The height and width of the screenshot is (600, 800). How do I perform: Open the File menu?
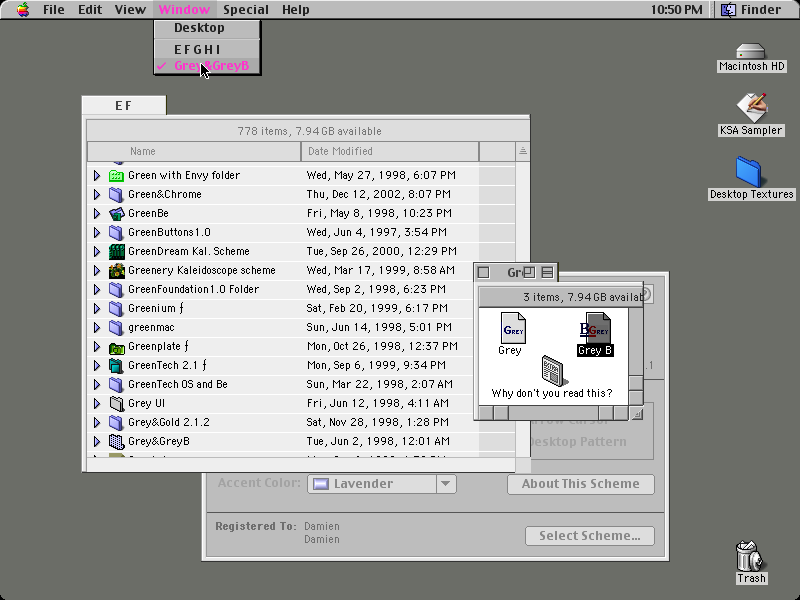click(54, 10)
